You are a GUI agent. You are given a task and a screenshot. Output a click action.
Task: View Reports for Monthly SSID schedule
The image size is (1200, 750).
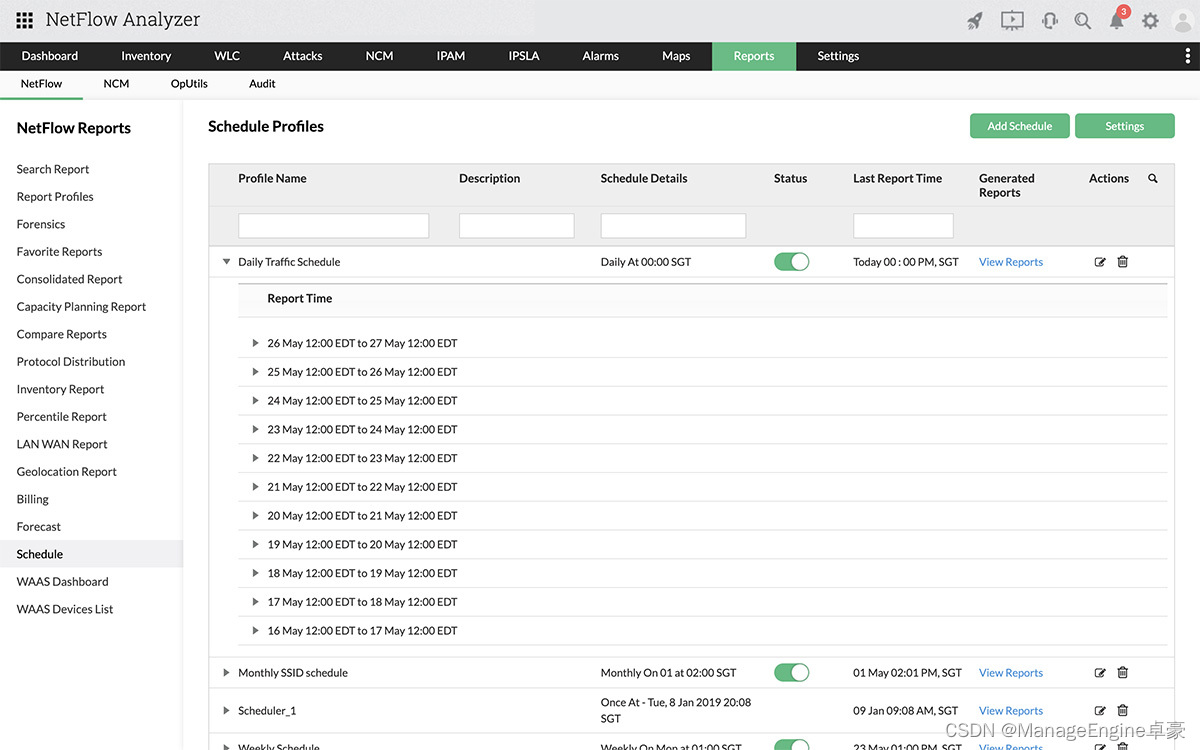1011,673
